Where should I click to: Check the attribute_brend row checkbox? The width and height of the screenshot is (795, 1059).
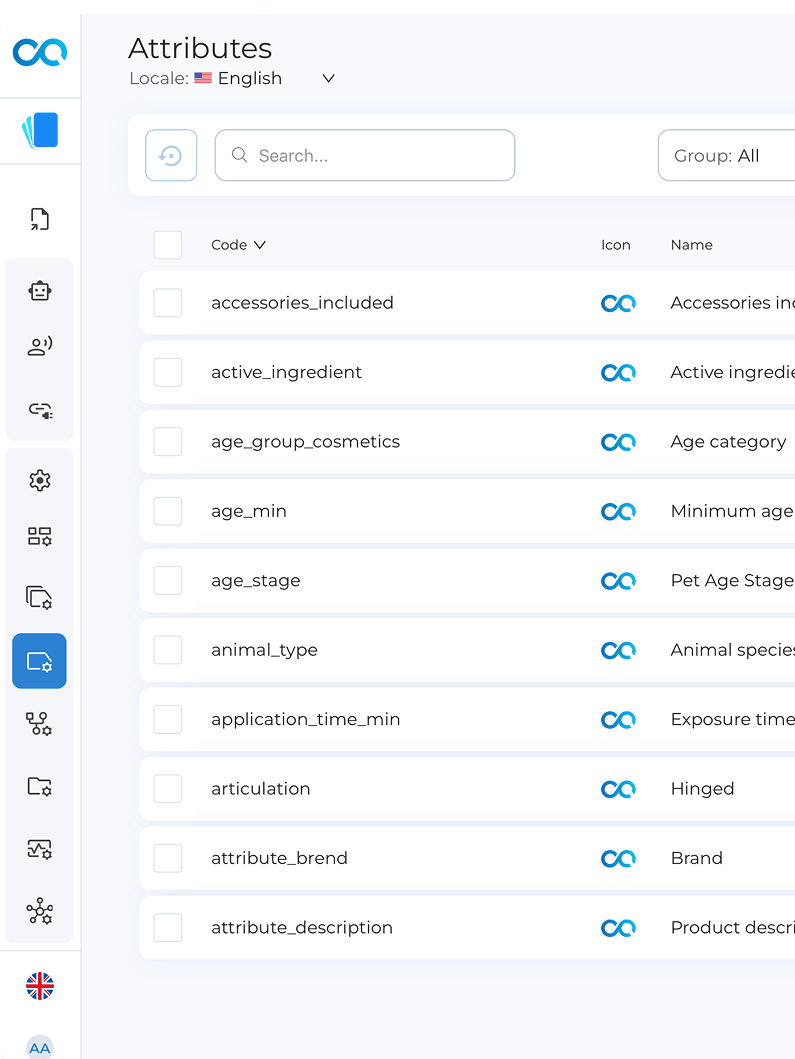point(168,858)
